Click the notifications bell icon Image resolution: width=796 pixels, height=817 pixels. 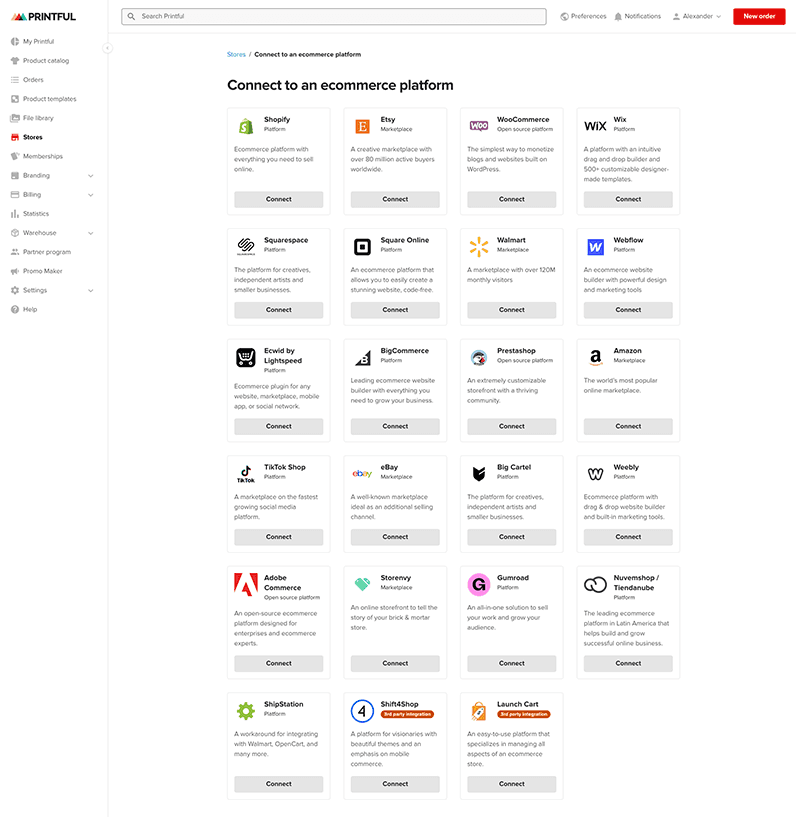click(618, 17)
